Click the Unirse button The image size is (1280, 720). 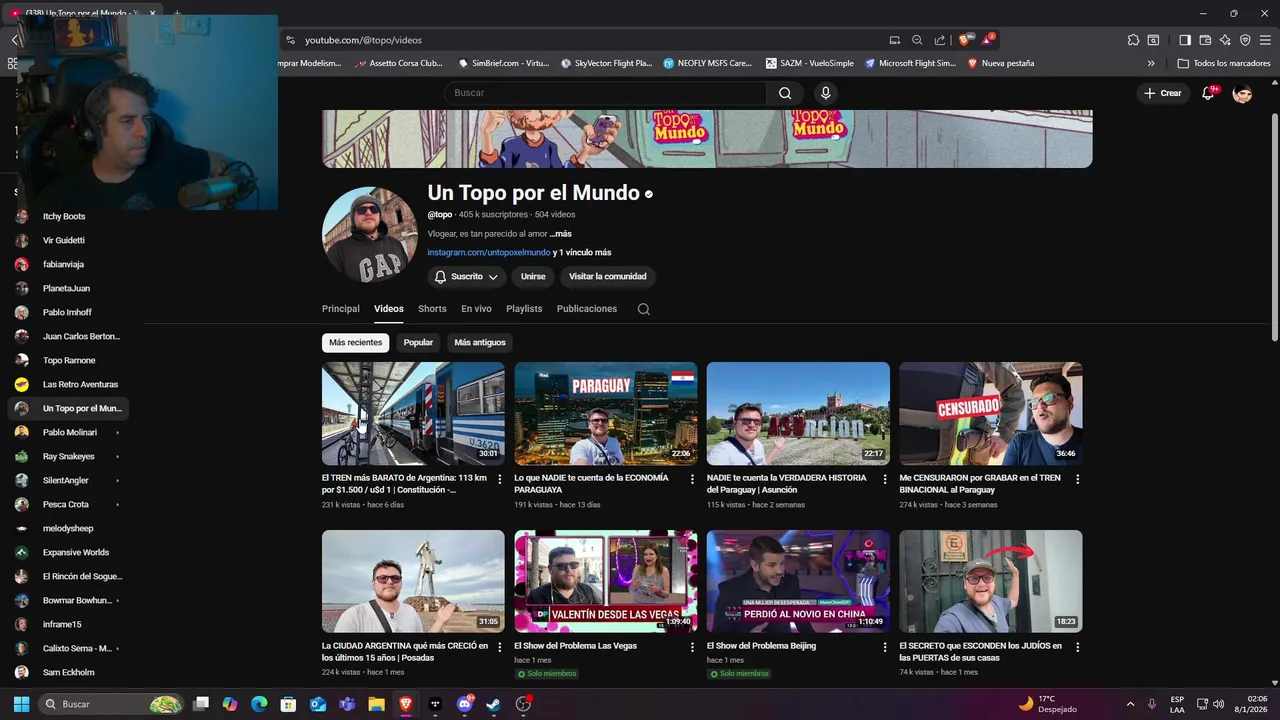tap(533, 277)
